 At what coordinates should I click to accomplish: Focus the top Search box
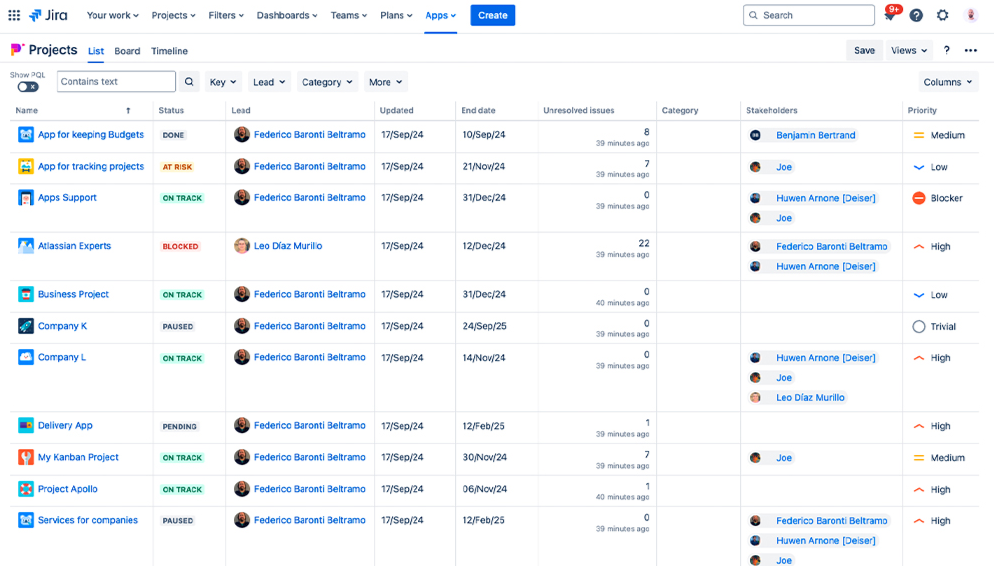(808, 15)
